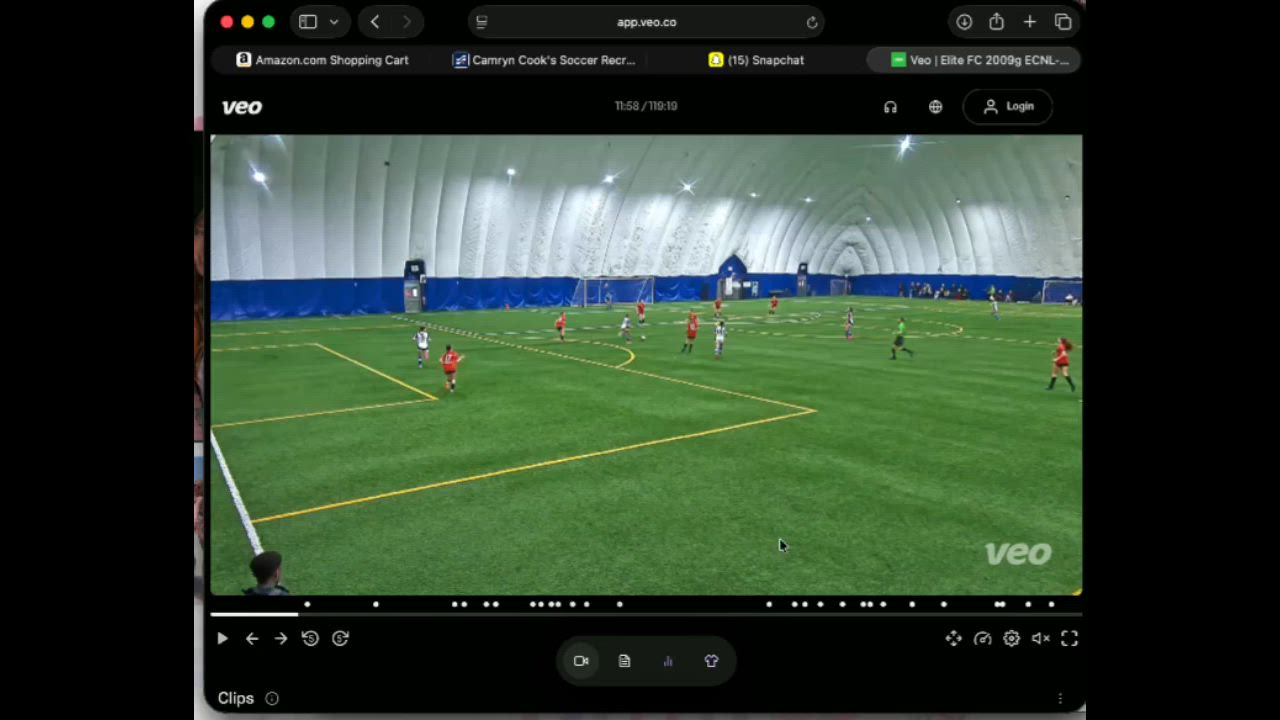The height and width of the screenshot is (720, 1280).
Task: Unmute the video audio
Action: tap(1040, 639)
